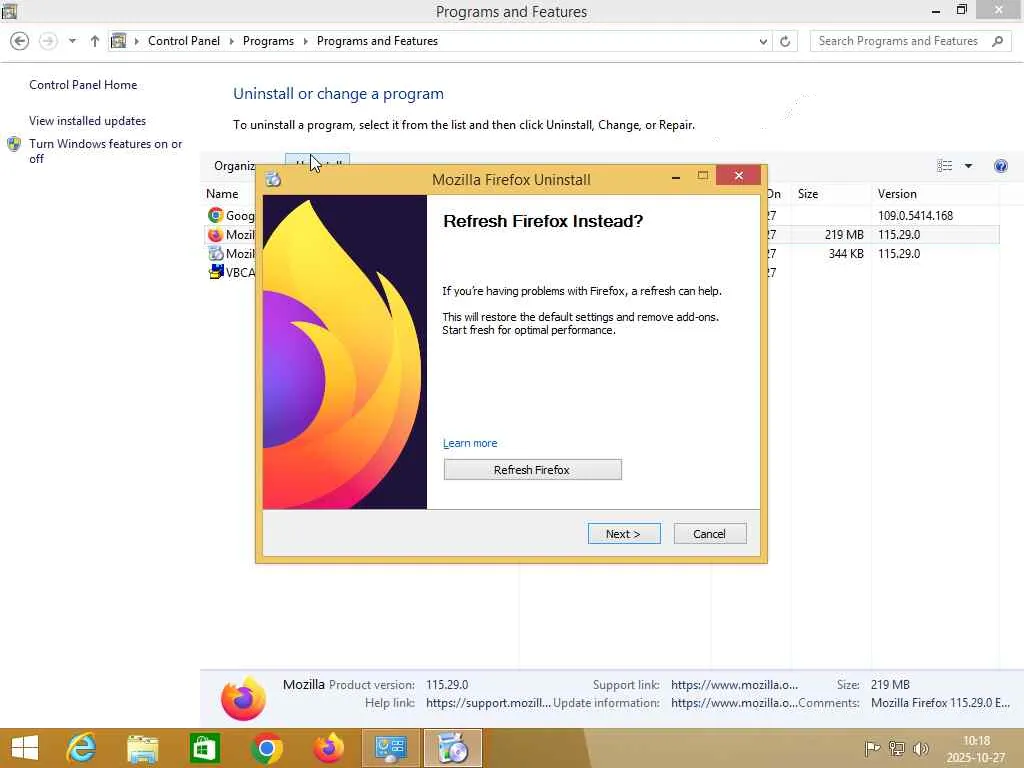Click Control Panel in the breadcrumb
This screenshot has height=768, width=1024.
(x=184, y=40)
